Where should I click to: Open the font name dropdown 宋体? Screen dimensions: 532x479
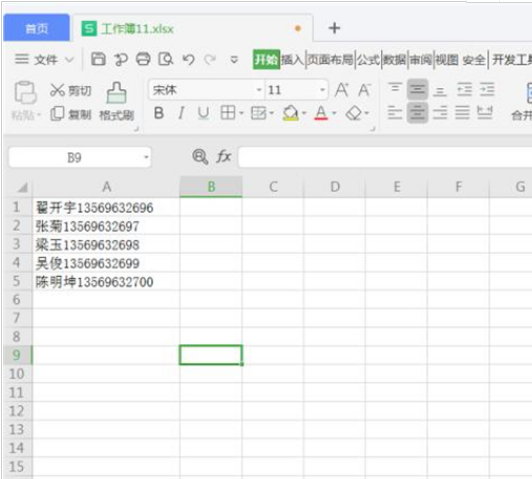pos(259,90)
